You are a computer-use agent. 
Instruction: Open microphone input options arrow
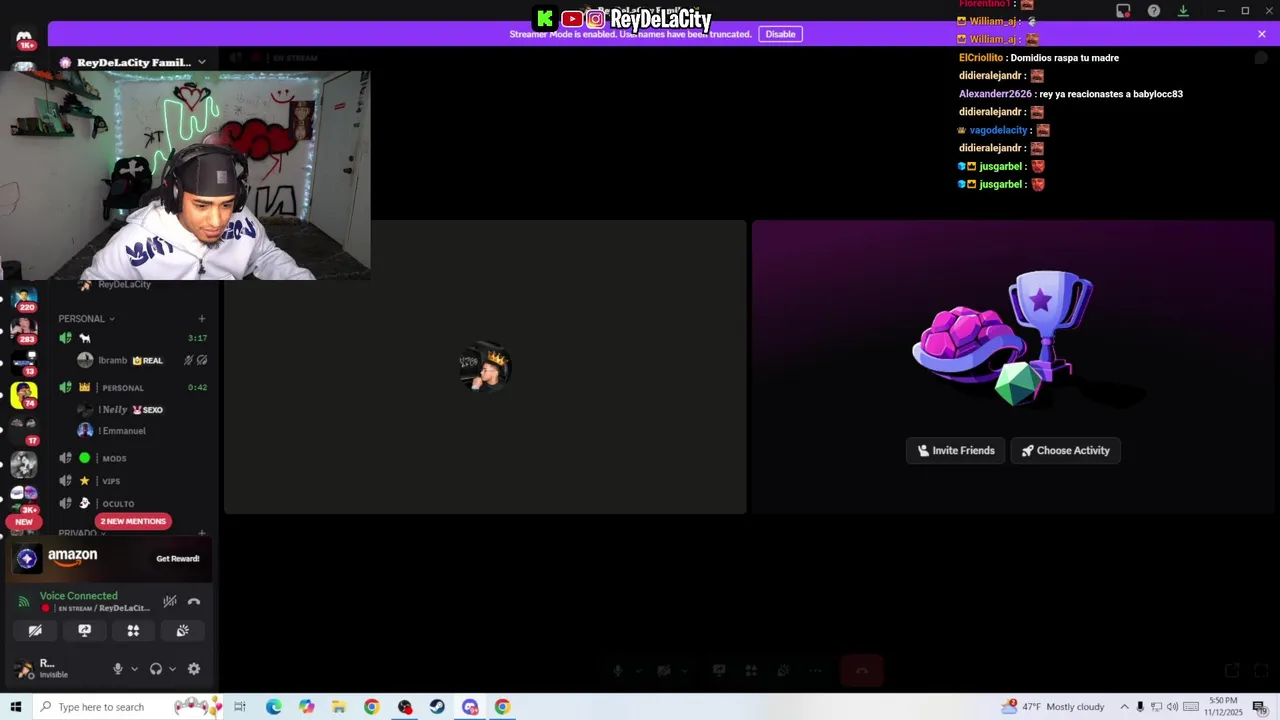(x=134, y=669)
